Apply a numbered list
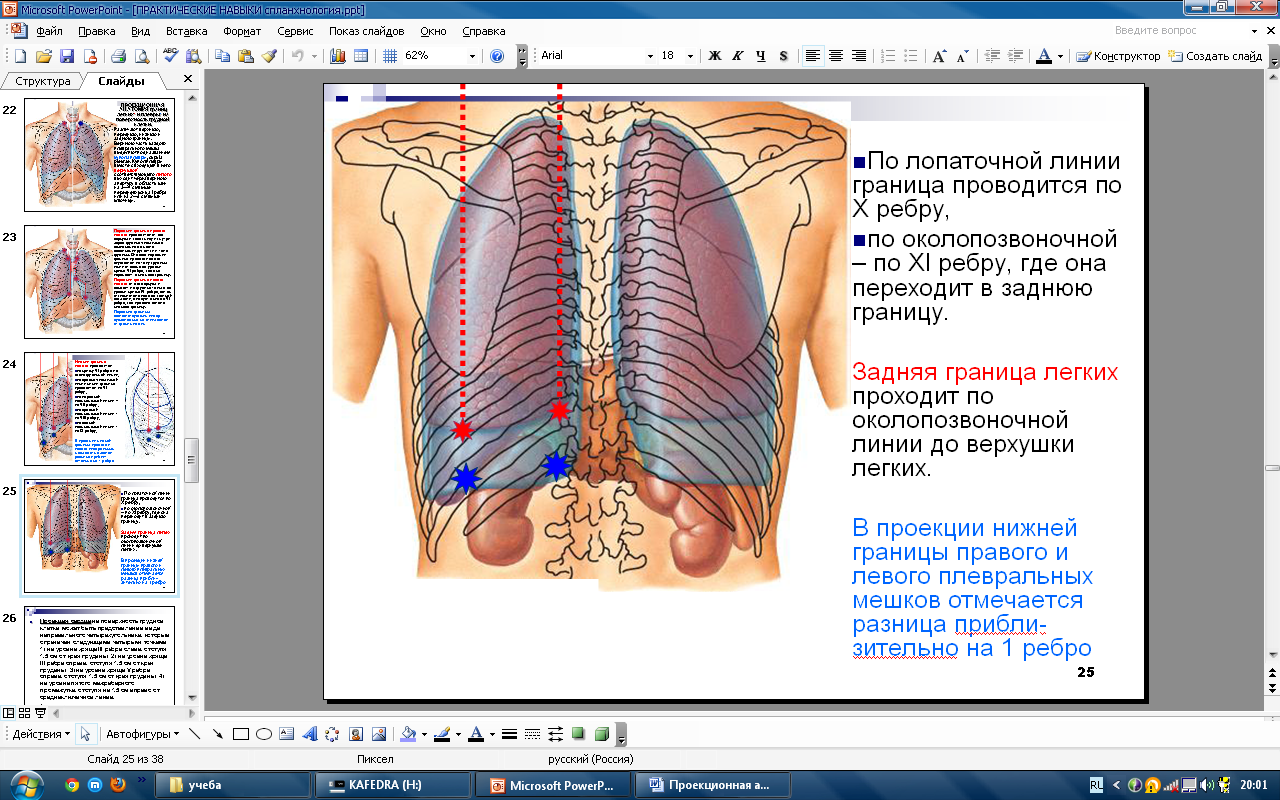 point(888,56)
